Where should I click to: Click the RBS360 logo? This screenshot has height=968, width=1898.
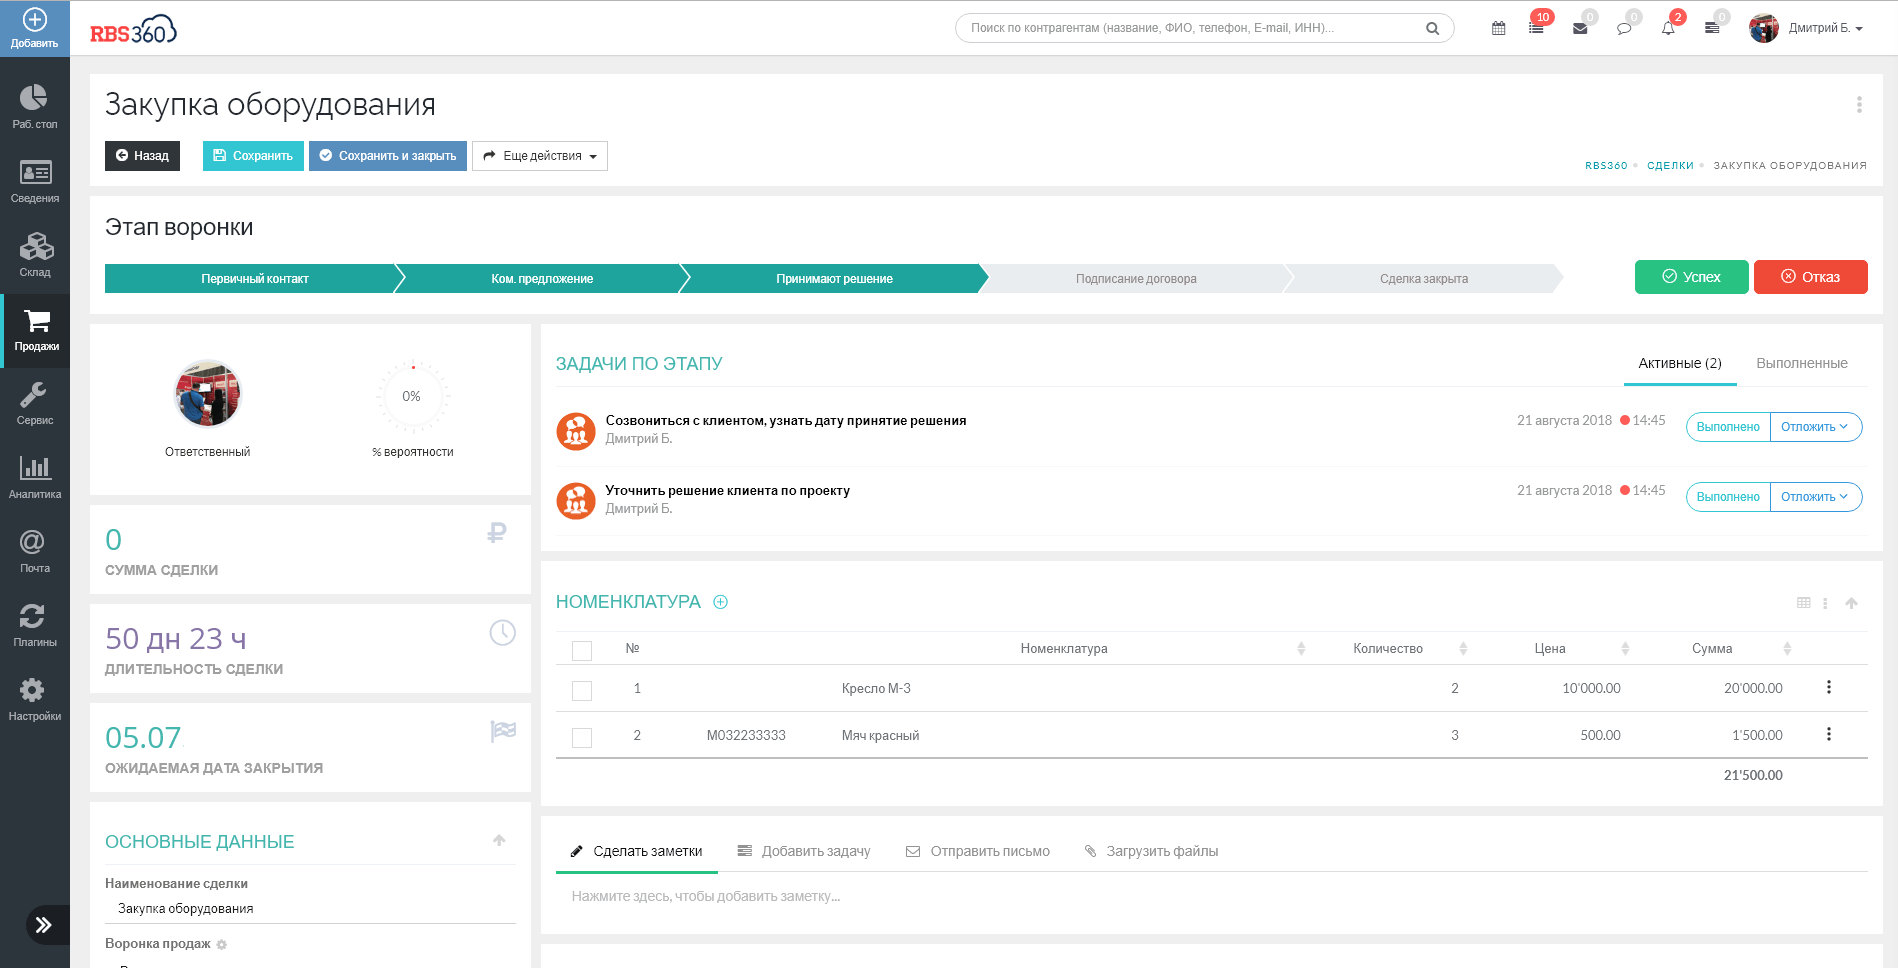(133, 31)
